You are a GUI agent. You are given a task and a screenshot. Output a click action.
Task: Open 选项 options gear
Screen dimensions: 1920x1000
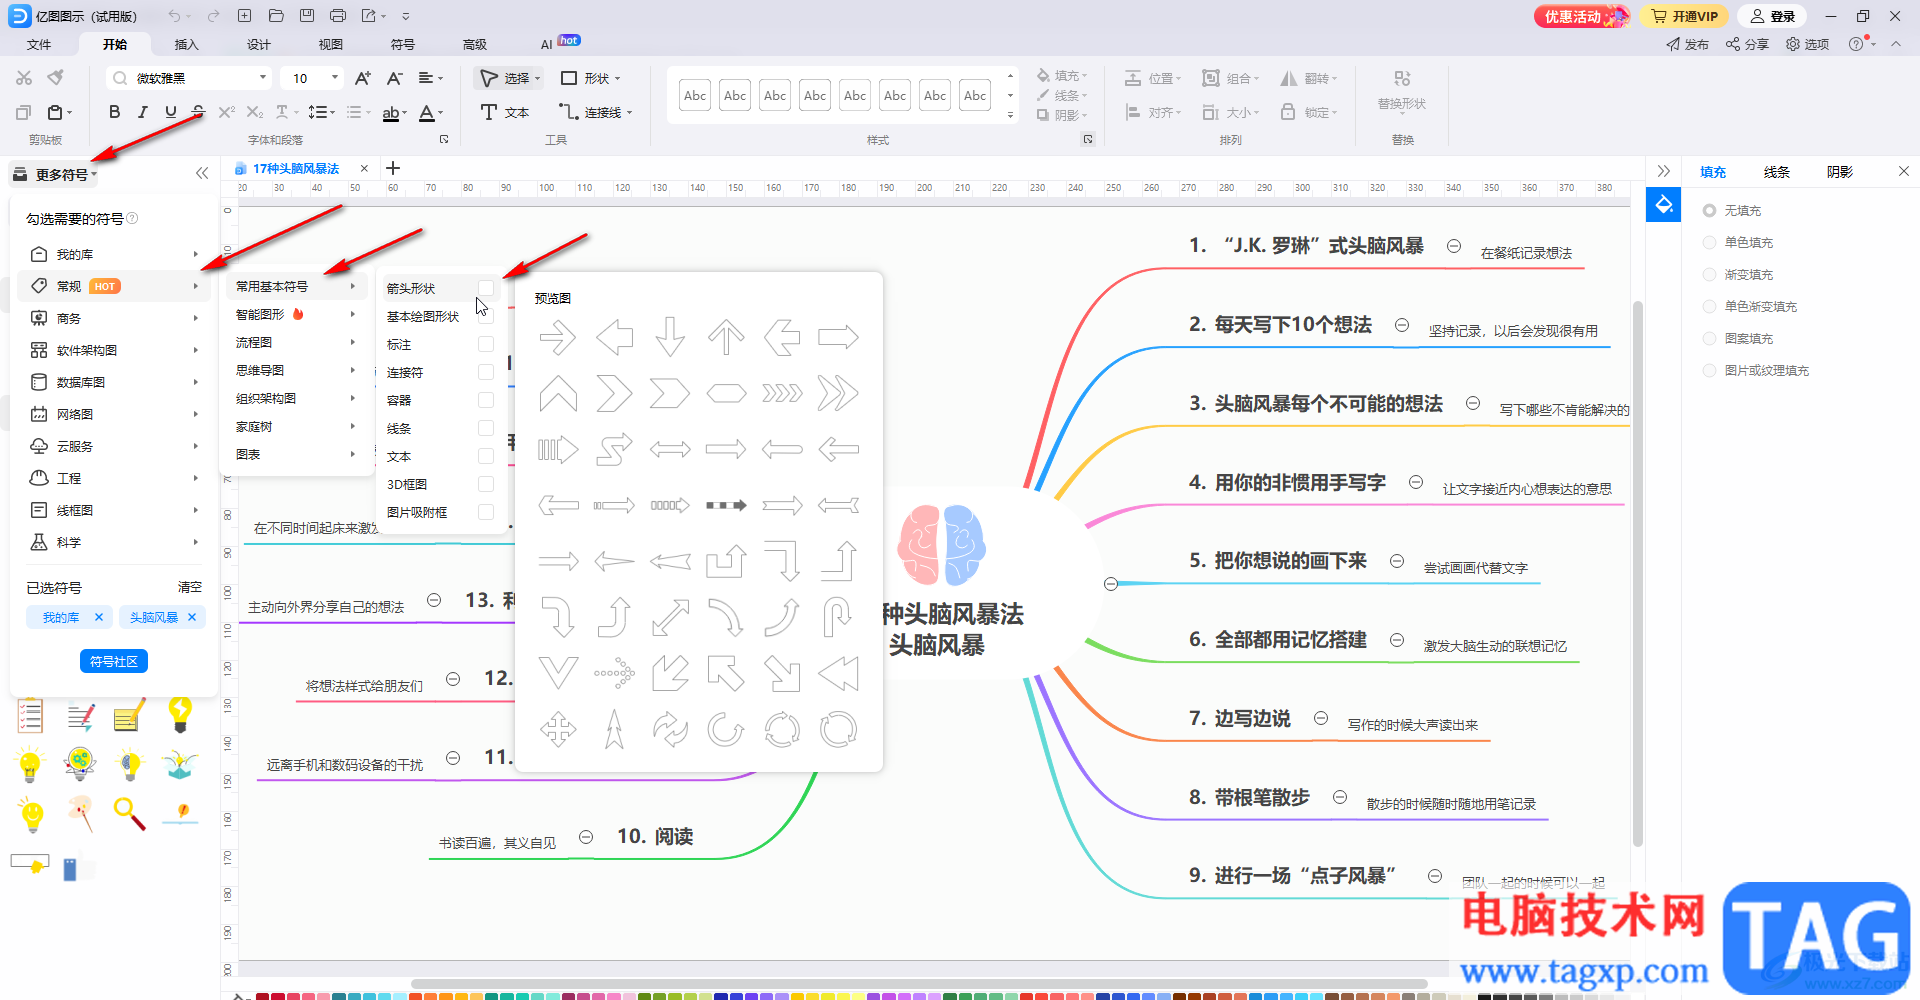[1807, 44]
